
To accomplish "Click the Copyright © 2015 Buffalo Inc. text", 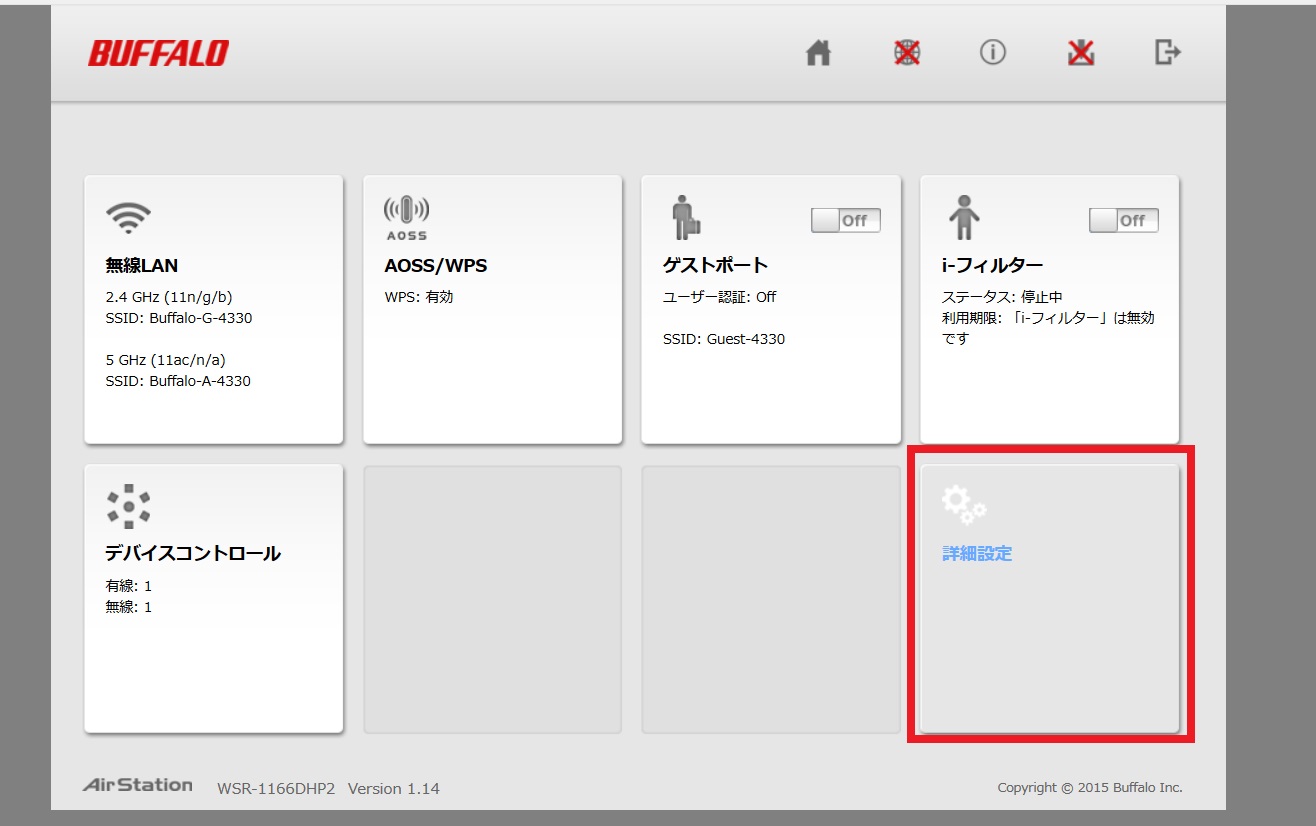I will tap(1090, 788).
